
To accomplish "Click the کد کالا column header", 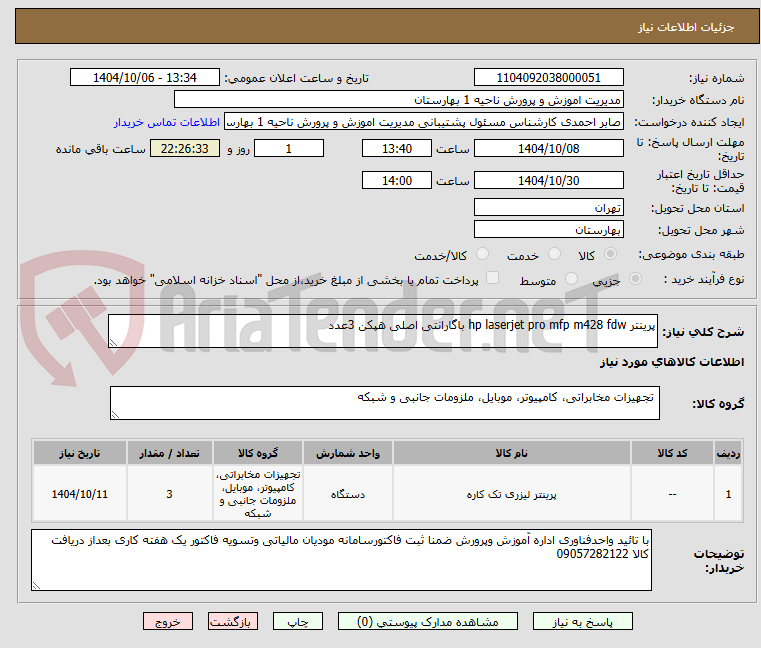I will click(672, 453).
